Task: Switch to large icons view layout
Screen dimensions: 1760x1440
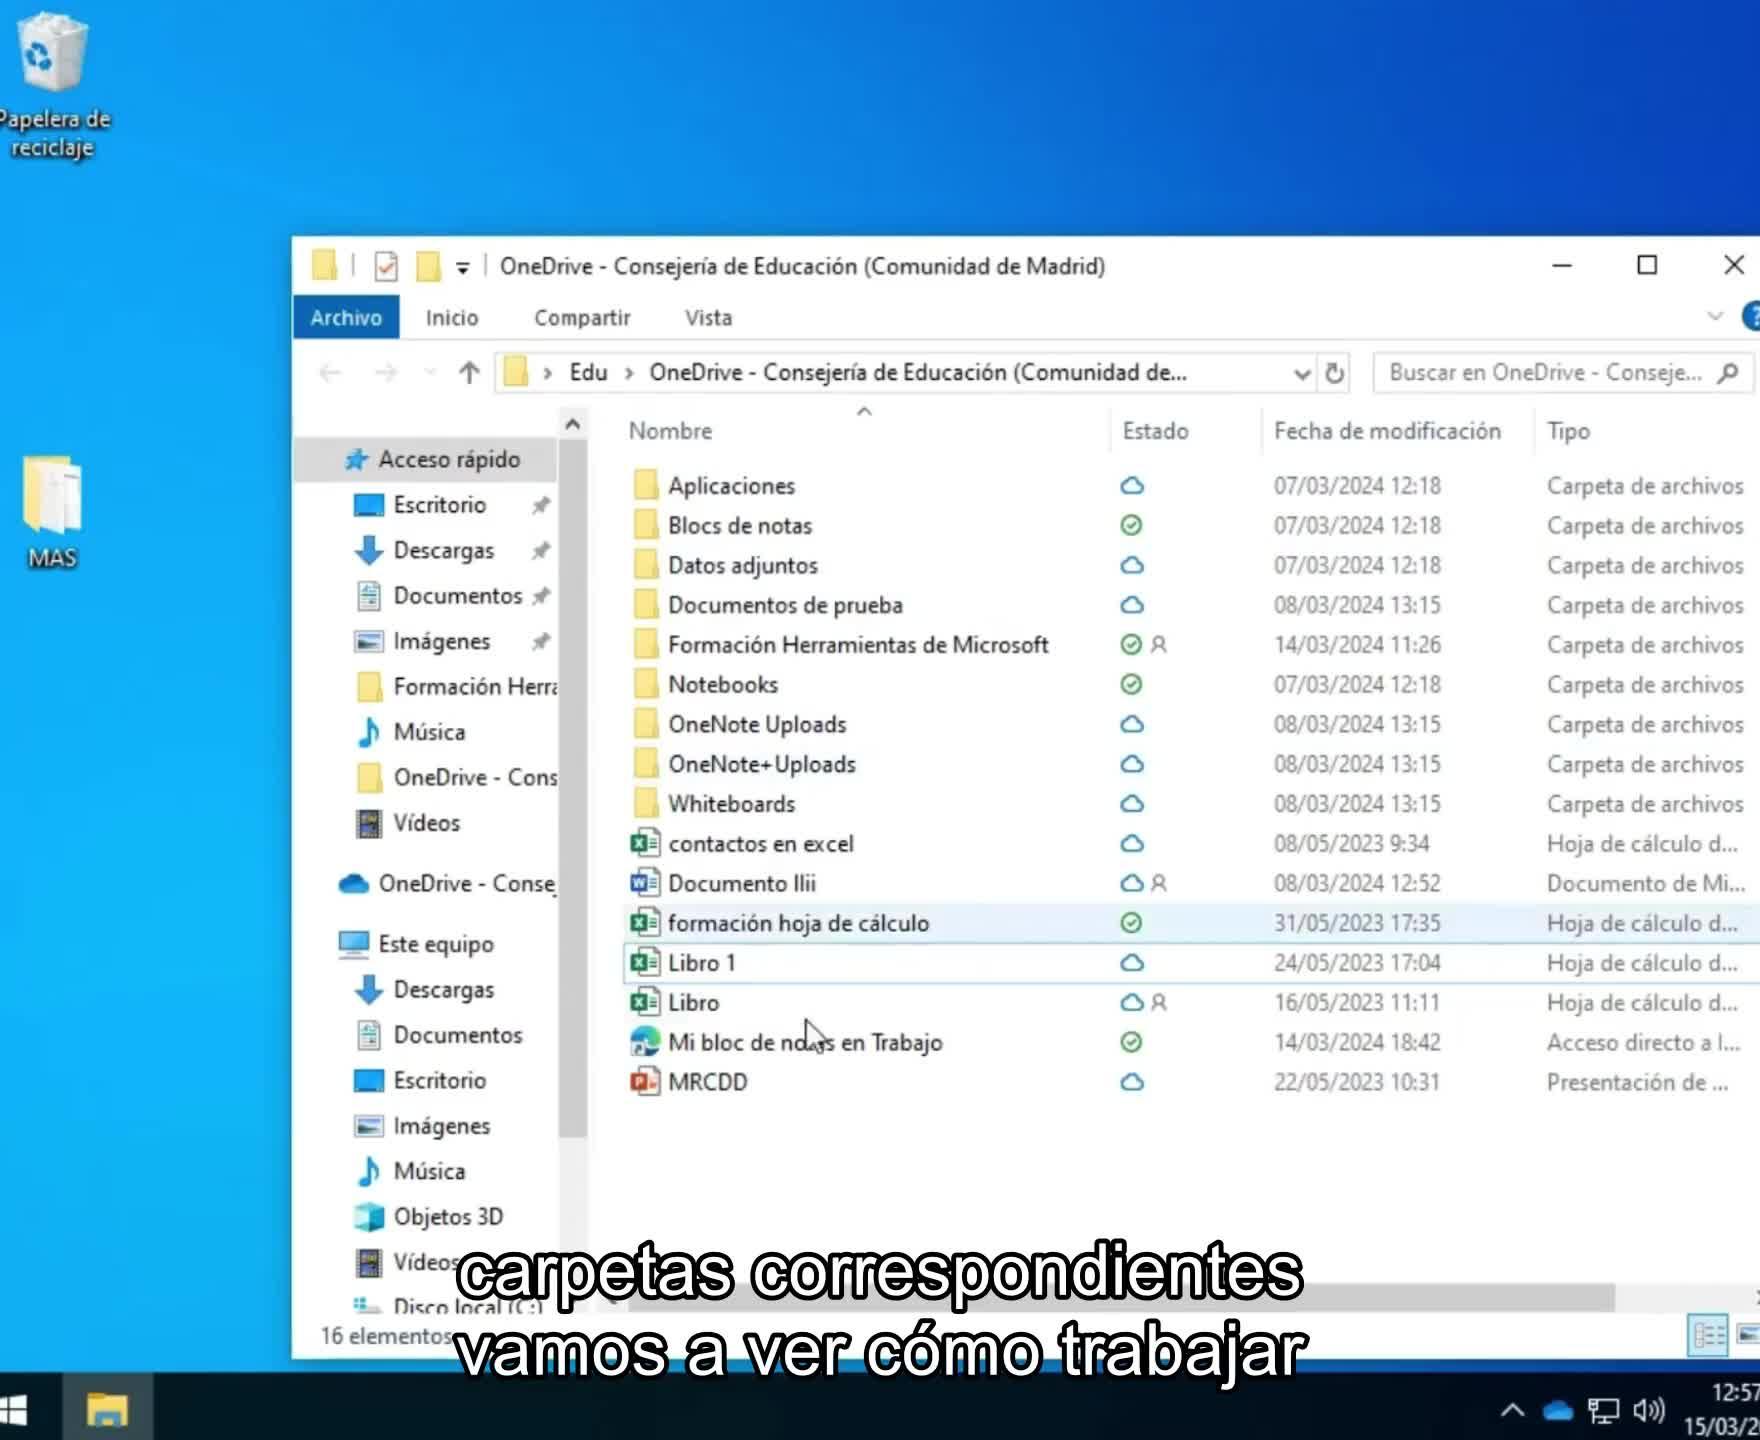Action: pos(1748,1335)
